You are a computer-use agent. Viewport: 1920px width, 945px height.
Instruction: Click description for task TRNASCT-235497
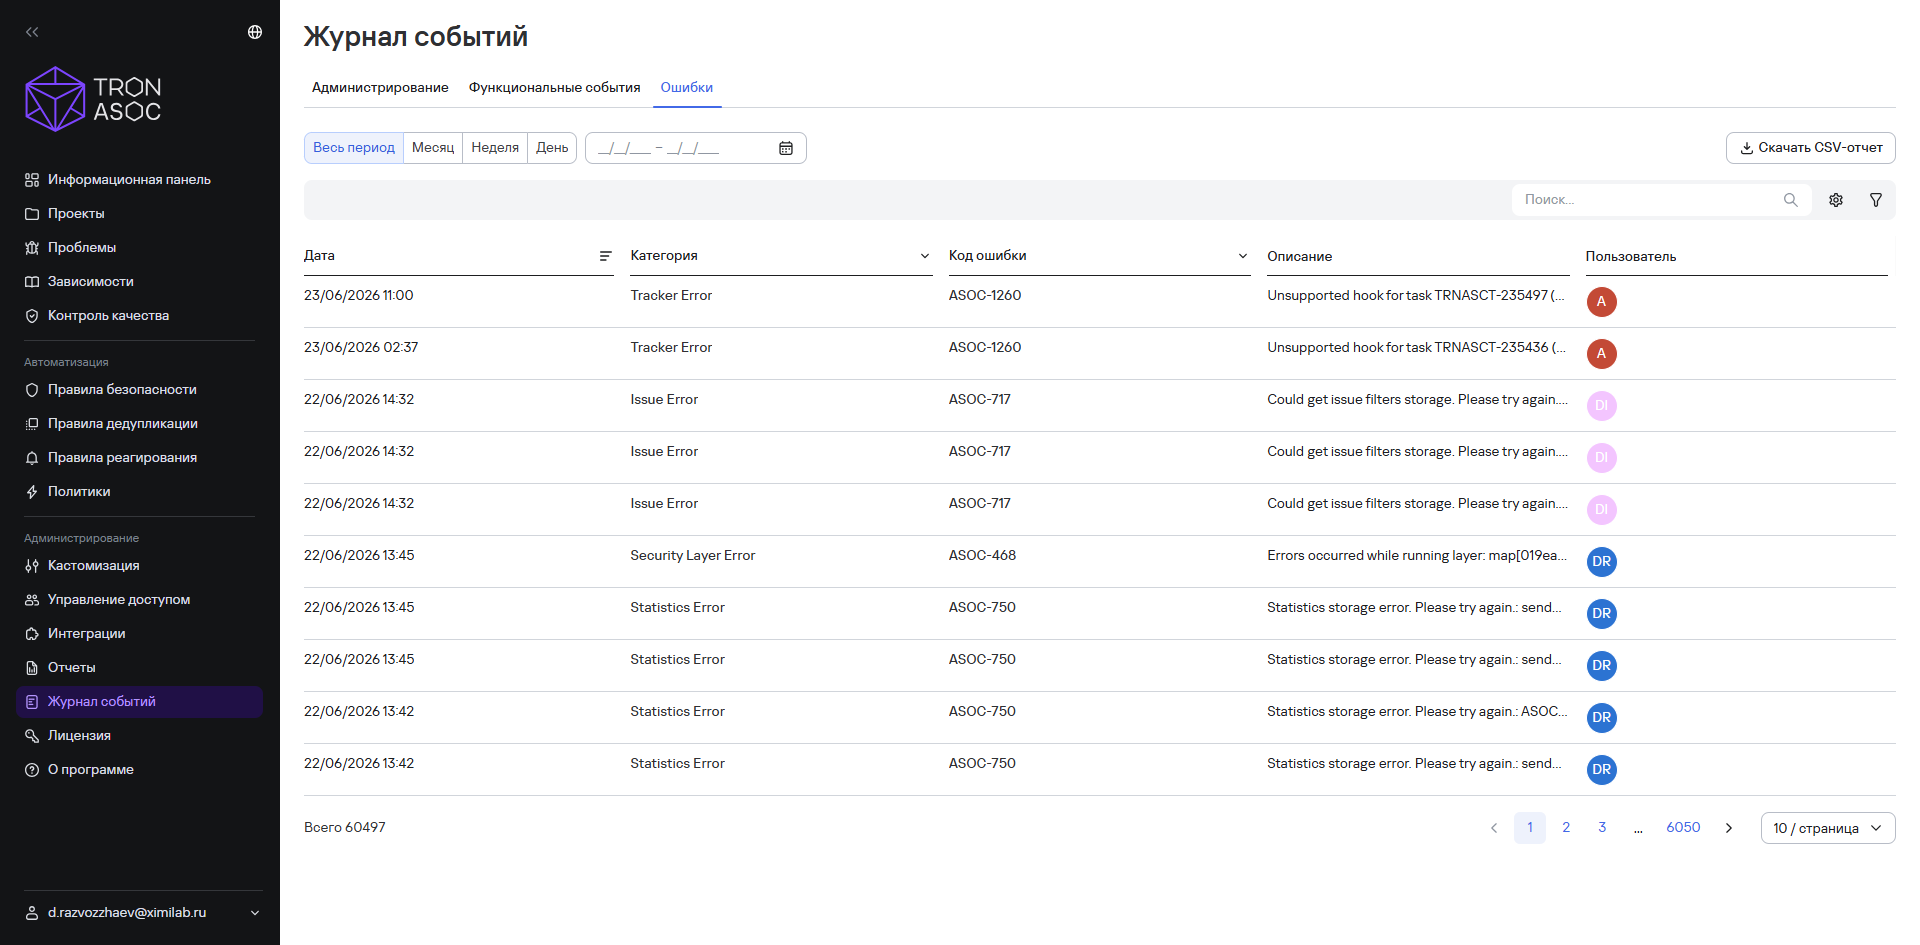[1416, 296]
